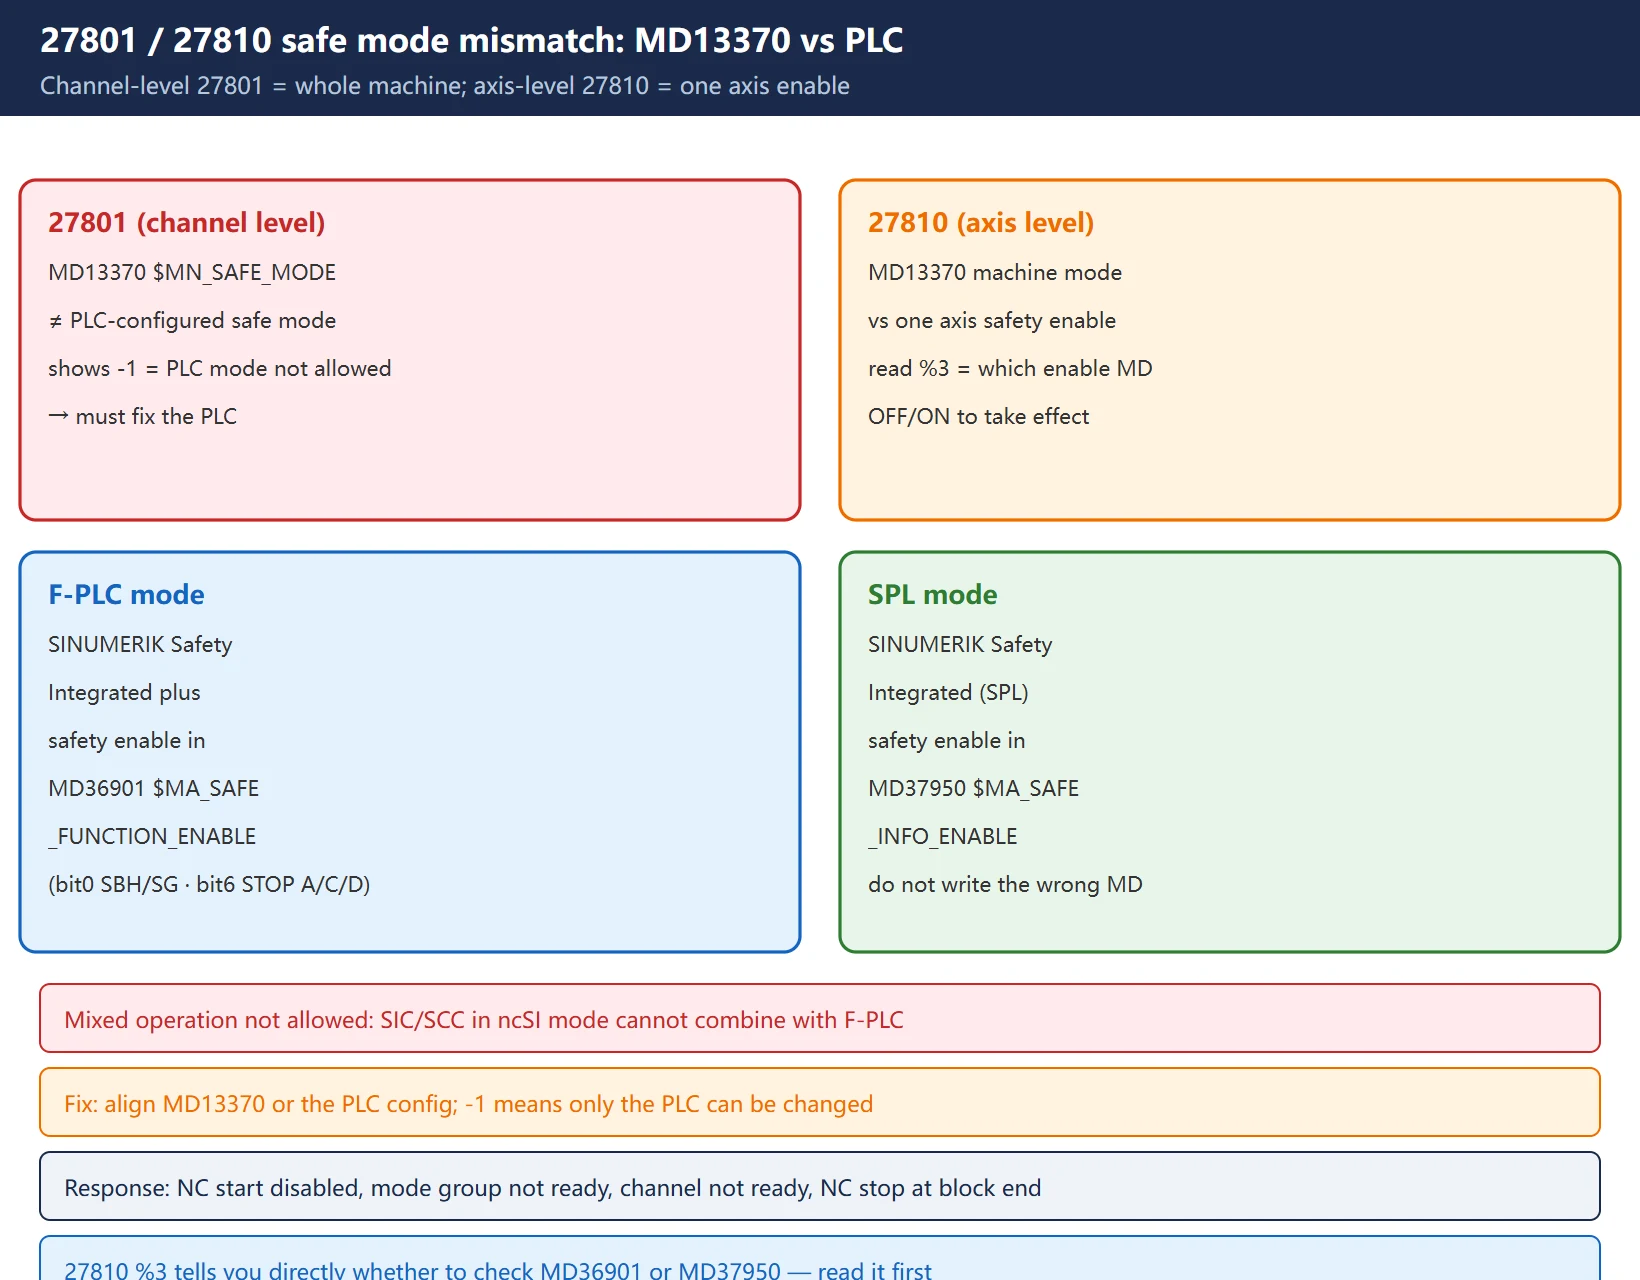Click 'MD13370 machine mode' line
1640x1280 pixels.
[x=995, y=272]
